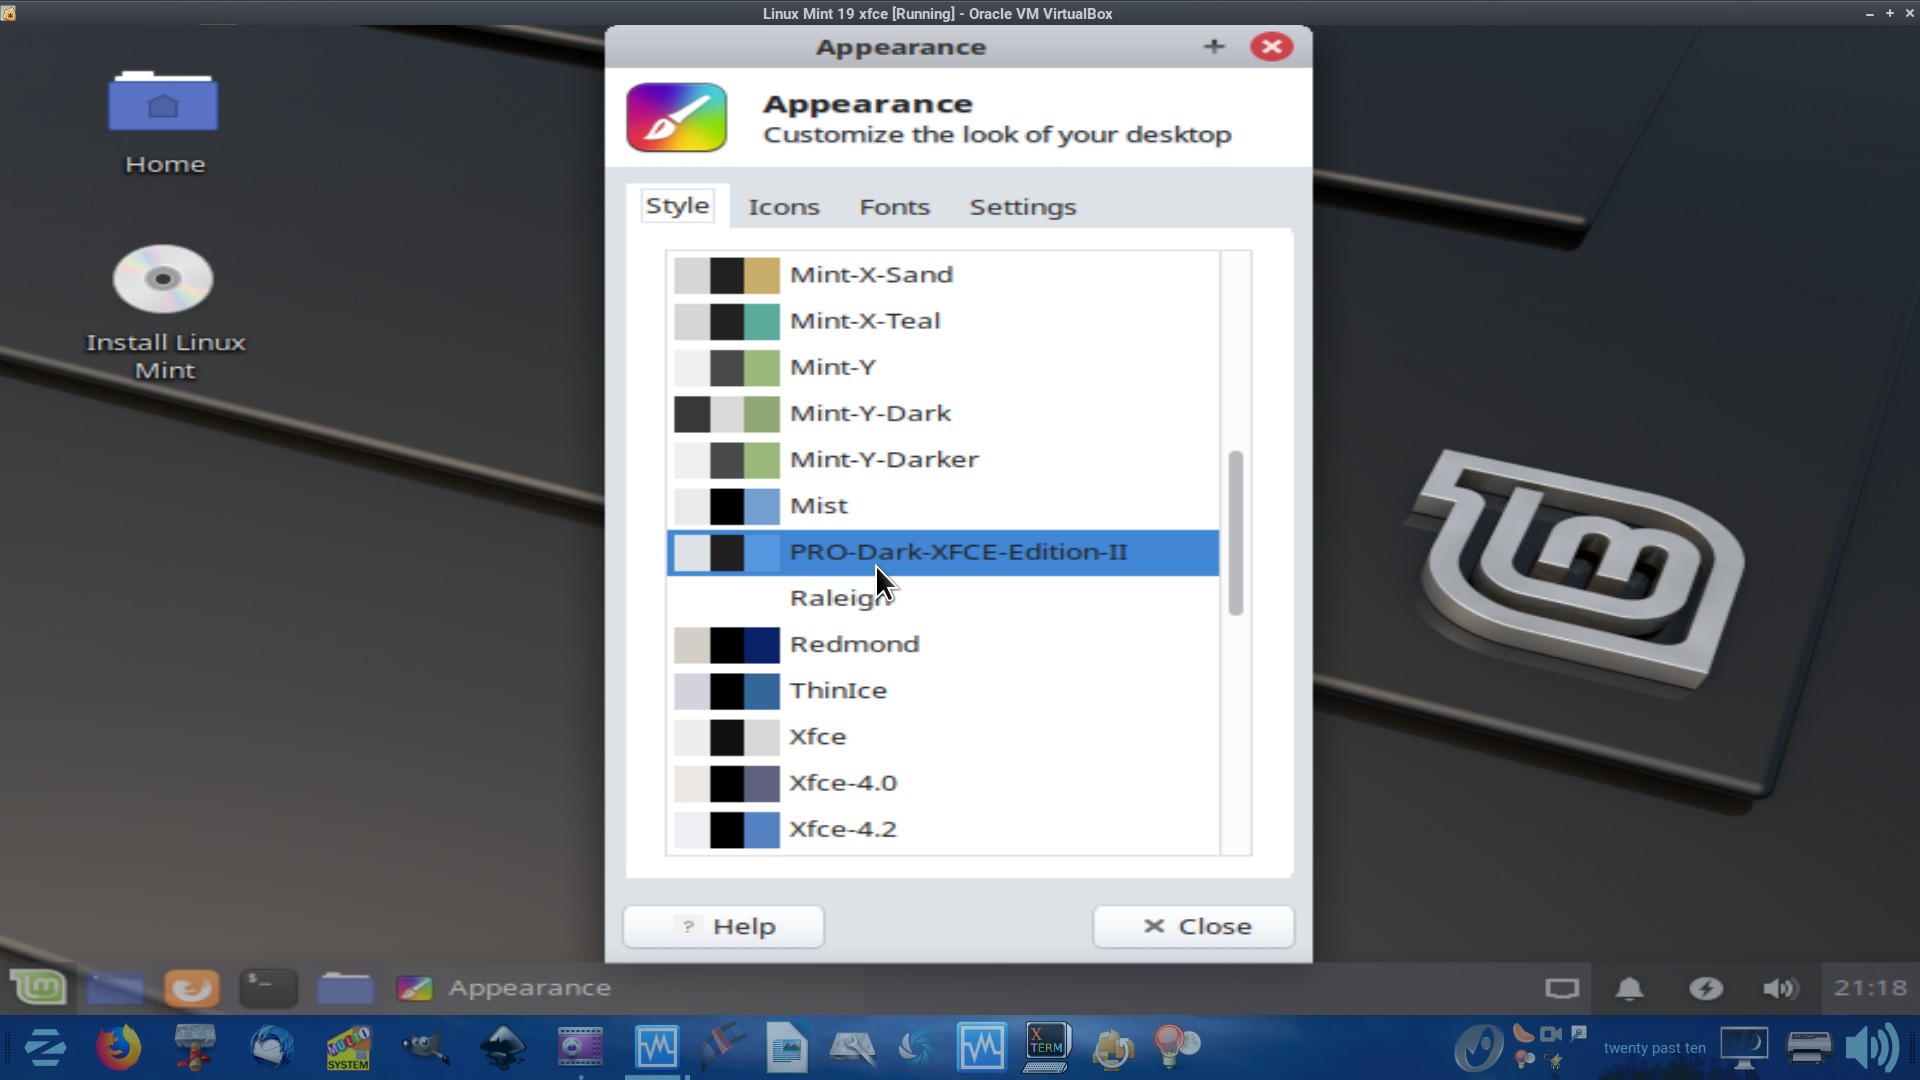This screenshot has width=1920, height=1080.
Task: Launch Firefox from the guest panel
Action: [191, 988]
